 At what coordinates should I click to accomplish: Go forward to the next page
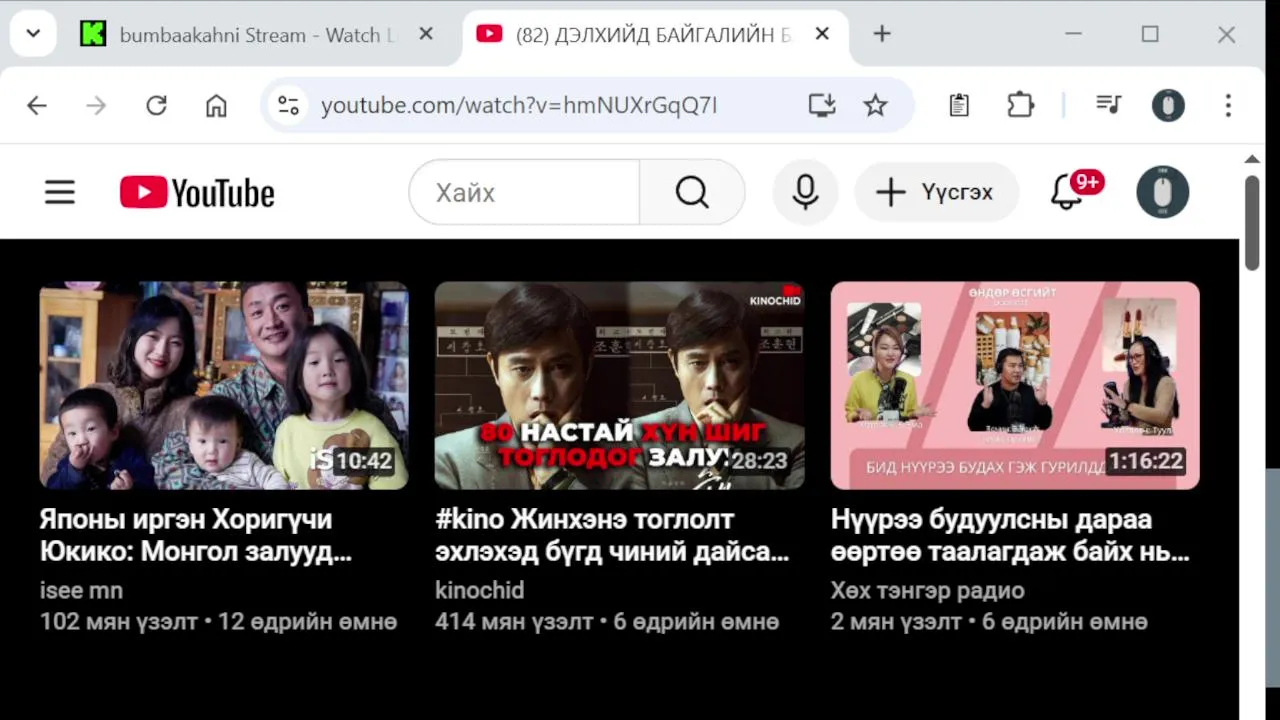coord(96,105)
